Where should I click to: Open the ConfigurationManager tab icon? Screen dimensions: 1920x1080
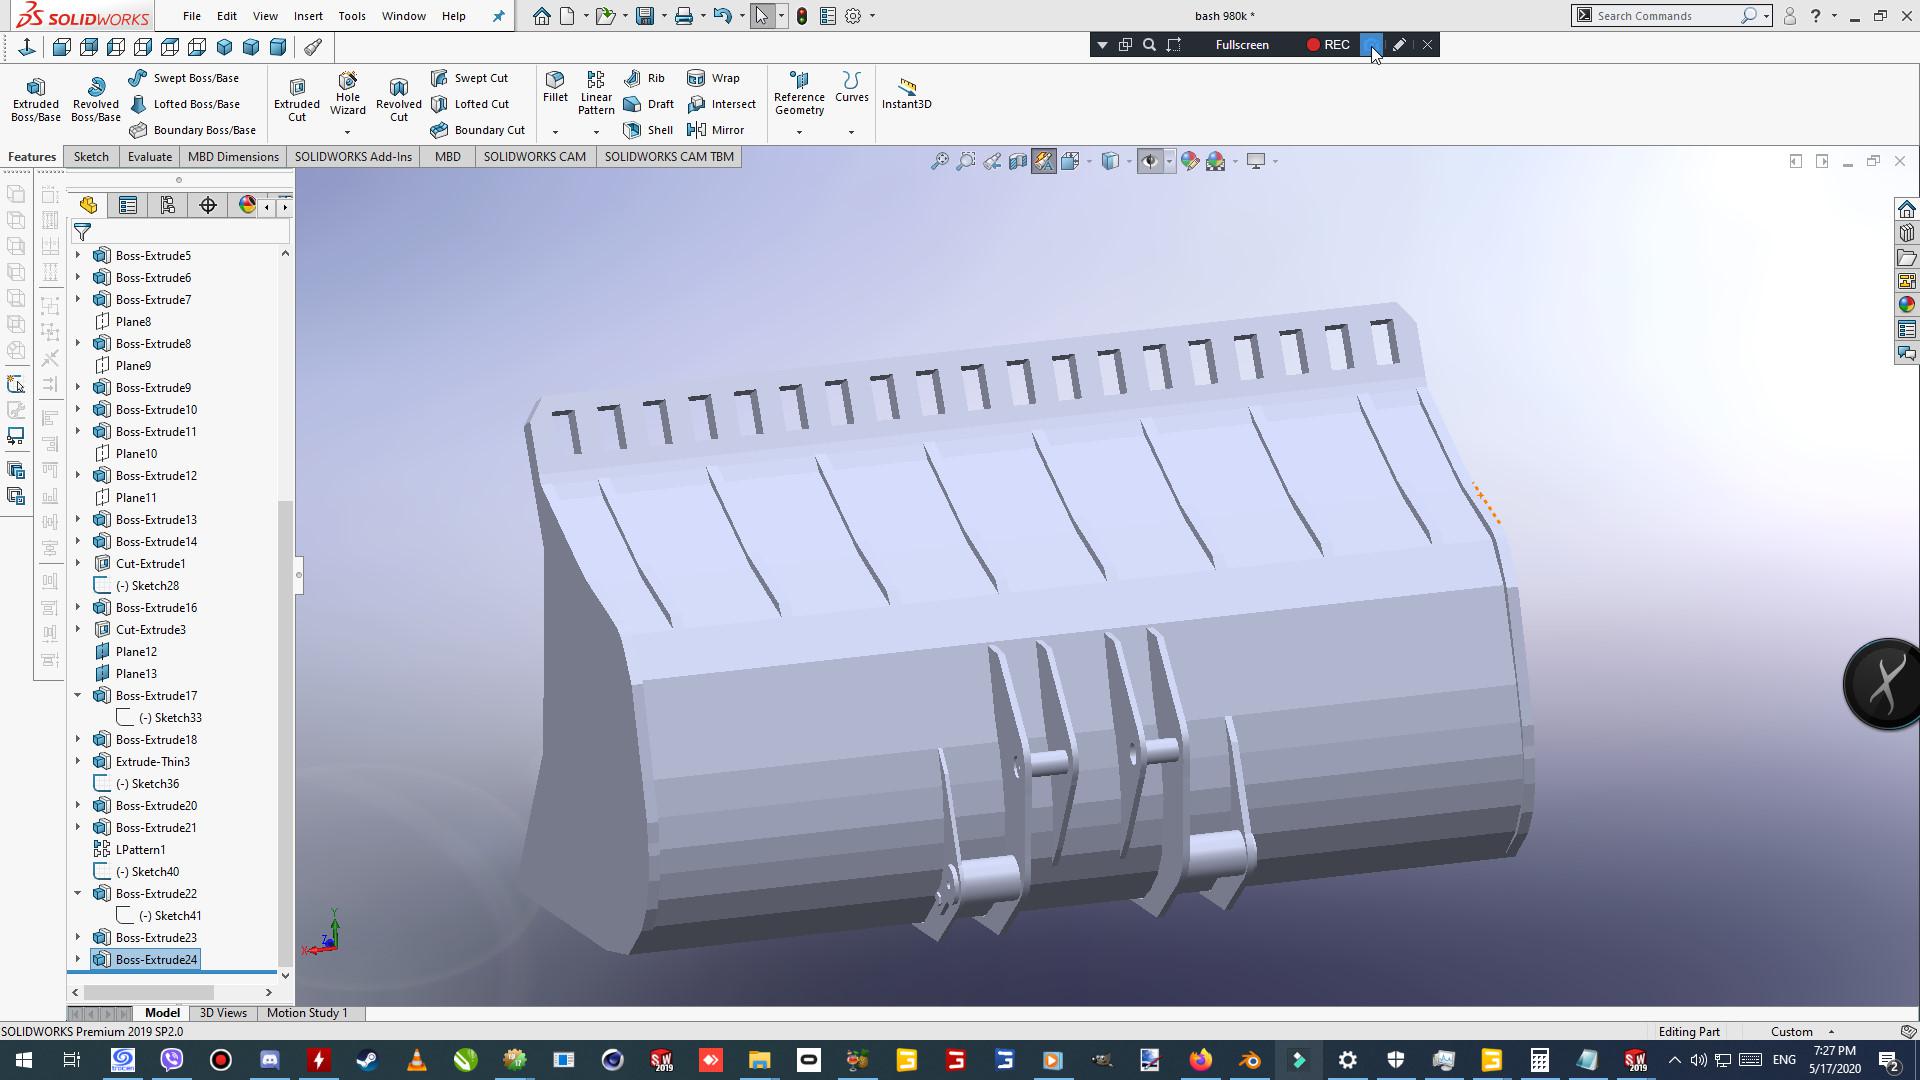click(168, 205)
